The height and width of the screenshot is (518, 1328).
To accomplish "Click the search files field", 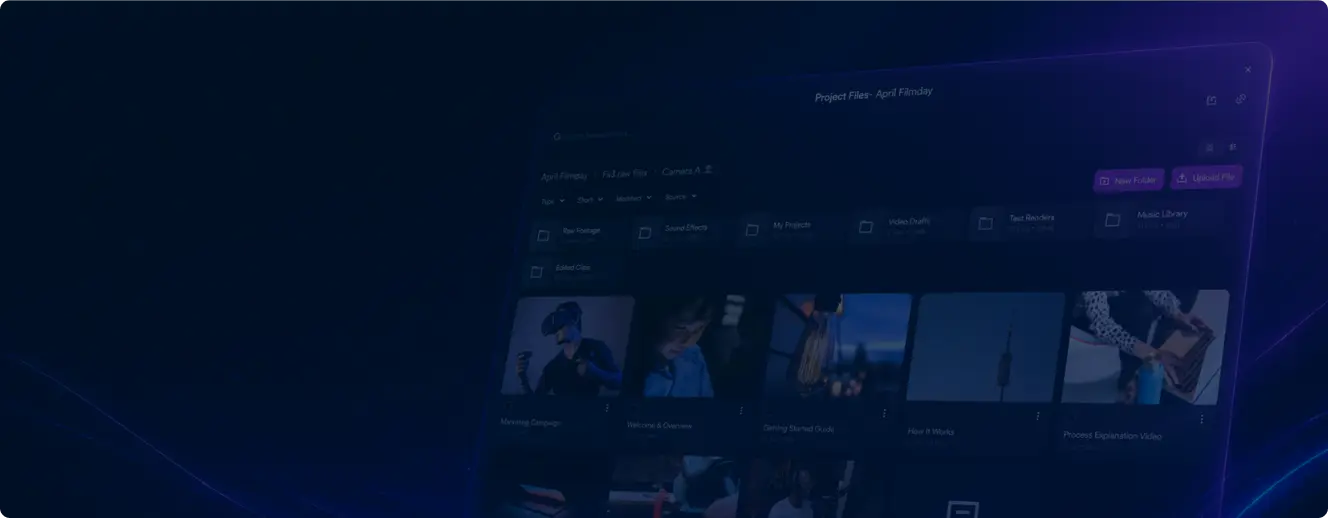I will click(x=640, y=135).
